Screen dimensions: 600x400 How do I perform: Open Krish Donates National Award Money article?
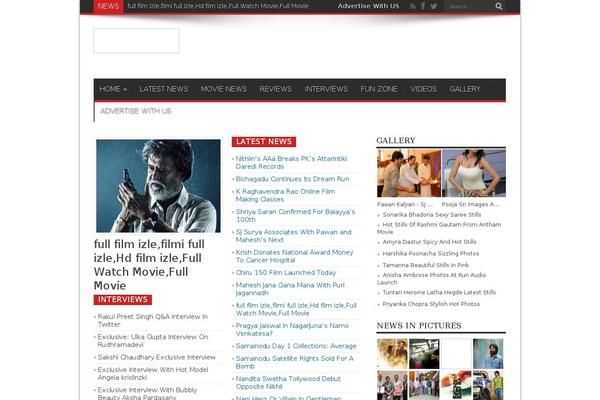[x=294, y=256]
